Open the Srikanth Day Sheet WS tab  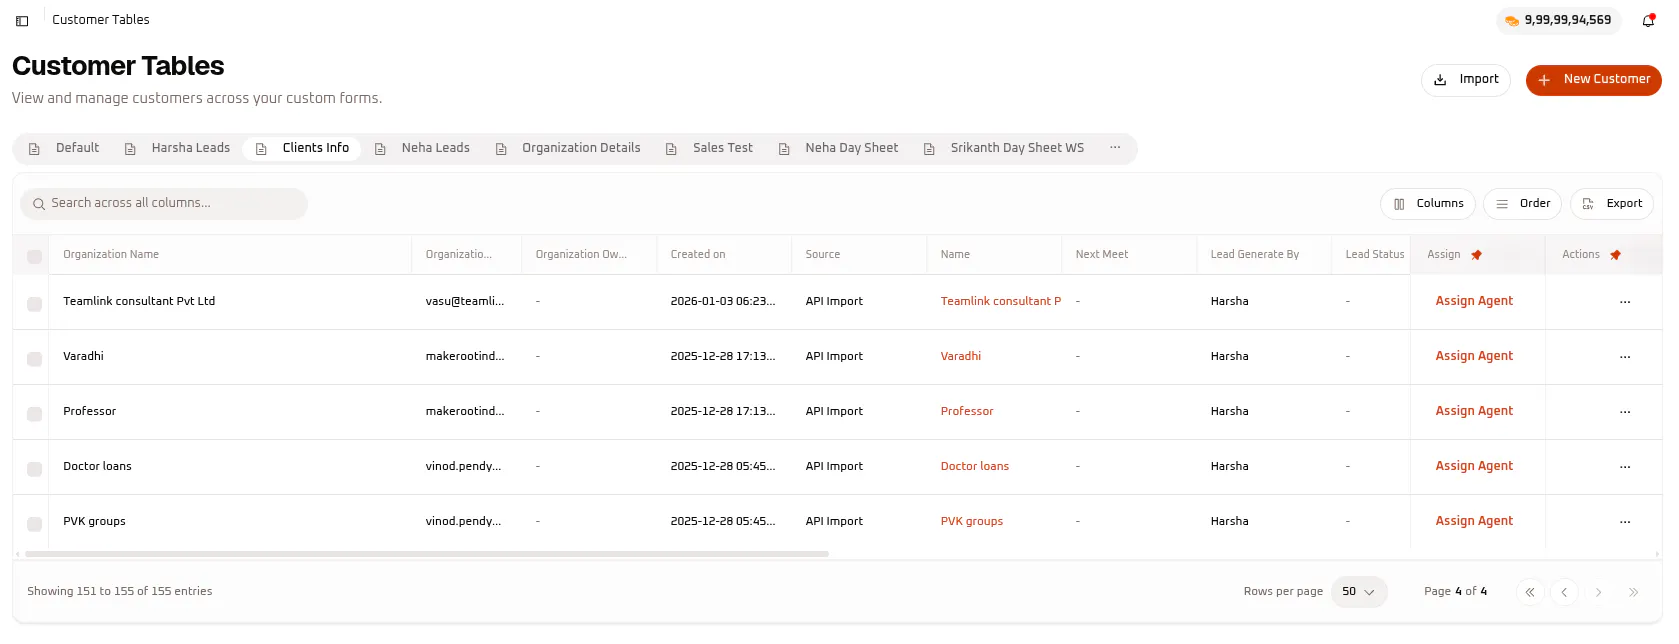point(1004,148)
